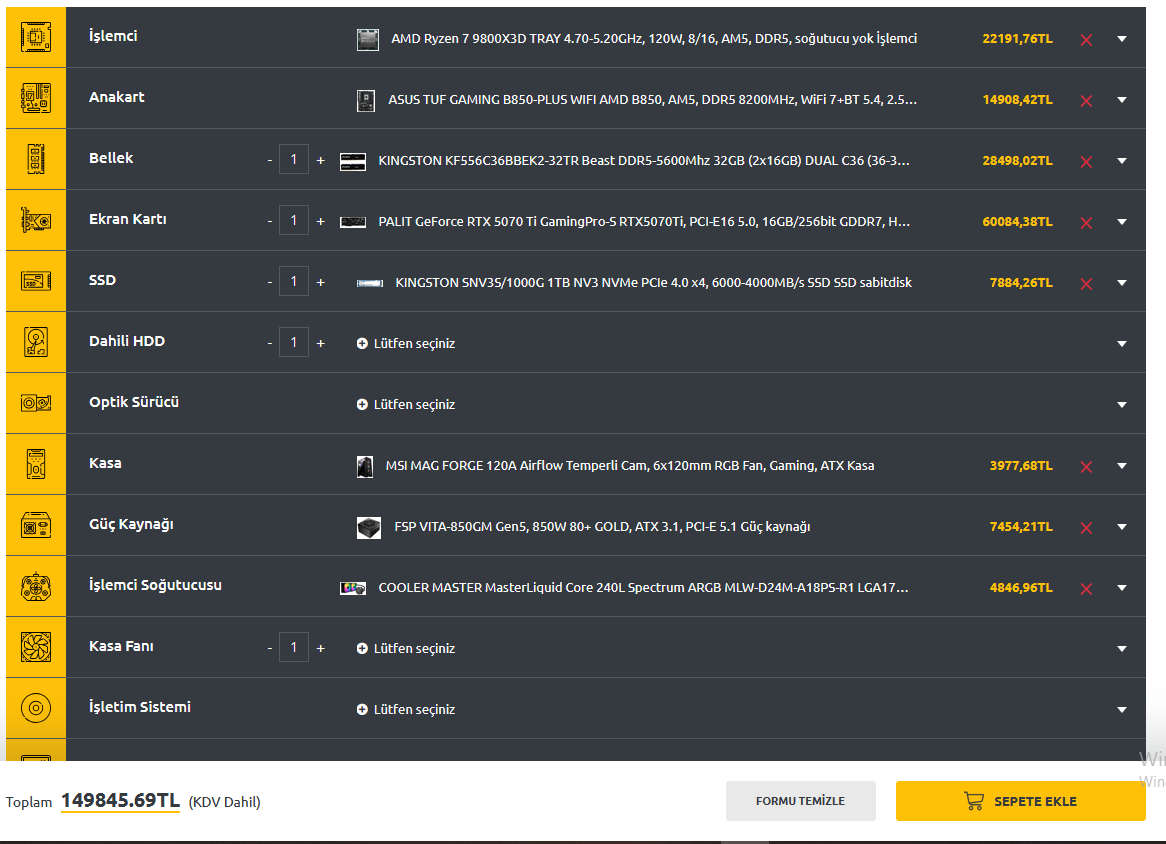This screenshot has height=844, width=1166.
Task: Expand the SSD row dropdown arrow
Action: (1121, 283)
